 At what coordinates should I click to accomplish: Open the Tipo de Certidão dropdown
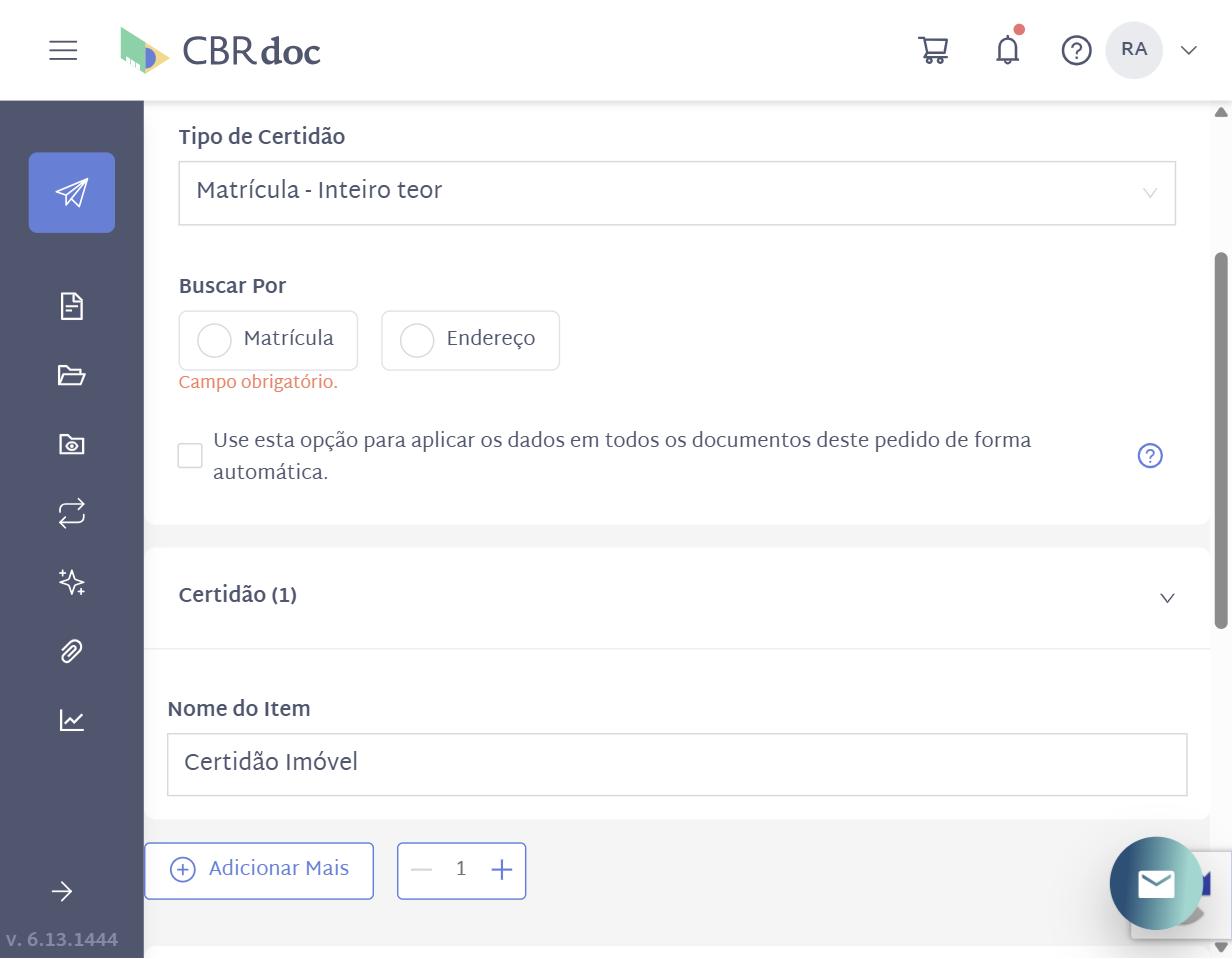point(677,193)
